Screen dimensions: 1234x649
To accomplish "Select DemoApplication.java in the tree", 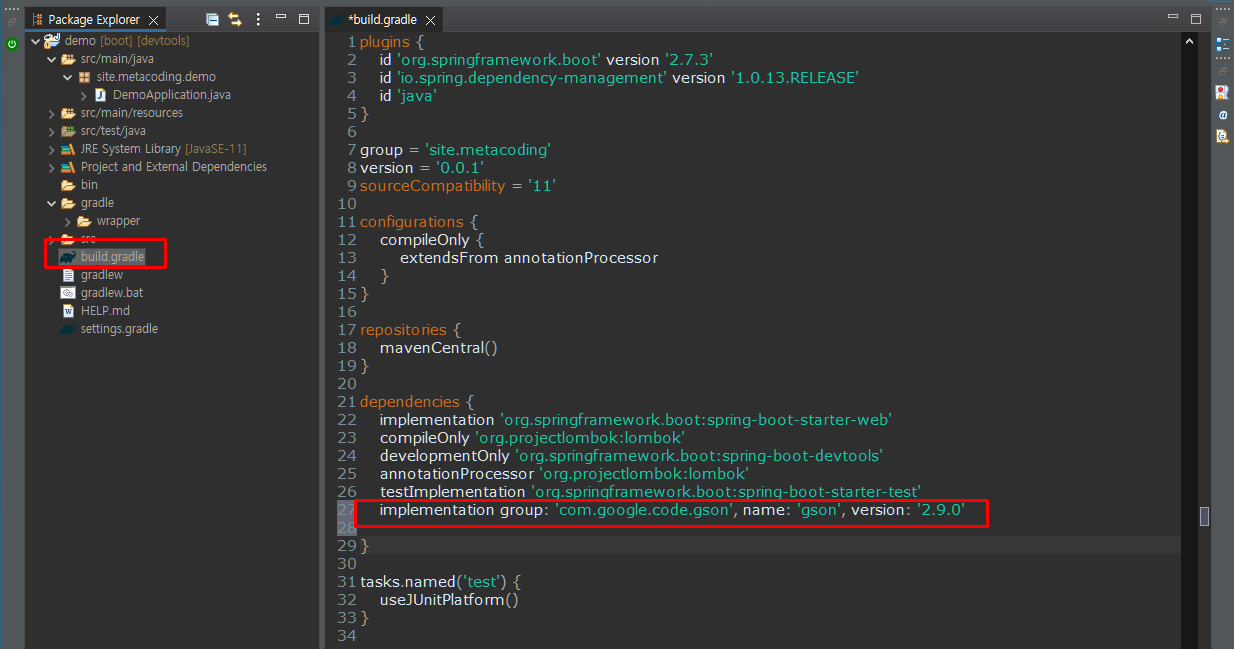I will tap(163, 95).
